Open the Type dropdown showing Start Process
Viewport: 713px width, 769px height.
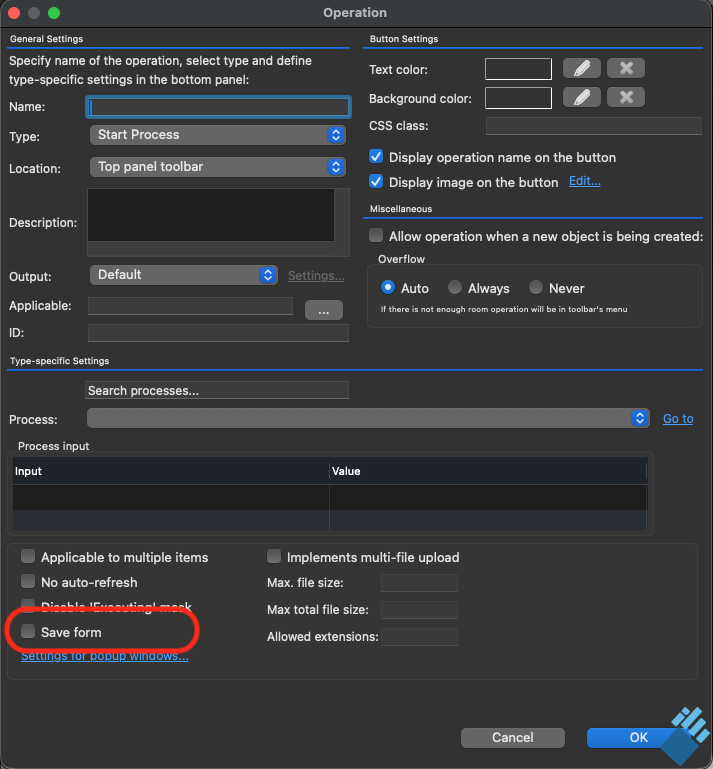tap(218, 135)
